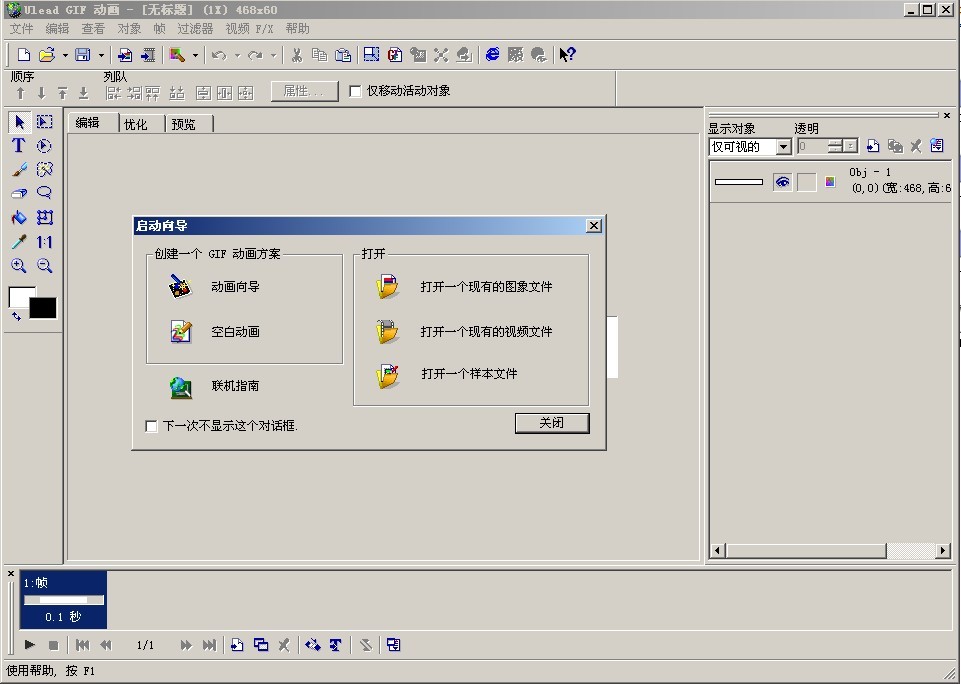Check 下一次不显示这个对话框 checkbox
The width and height of the screenshot is (961, 684).
point(151,426)
